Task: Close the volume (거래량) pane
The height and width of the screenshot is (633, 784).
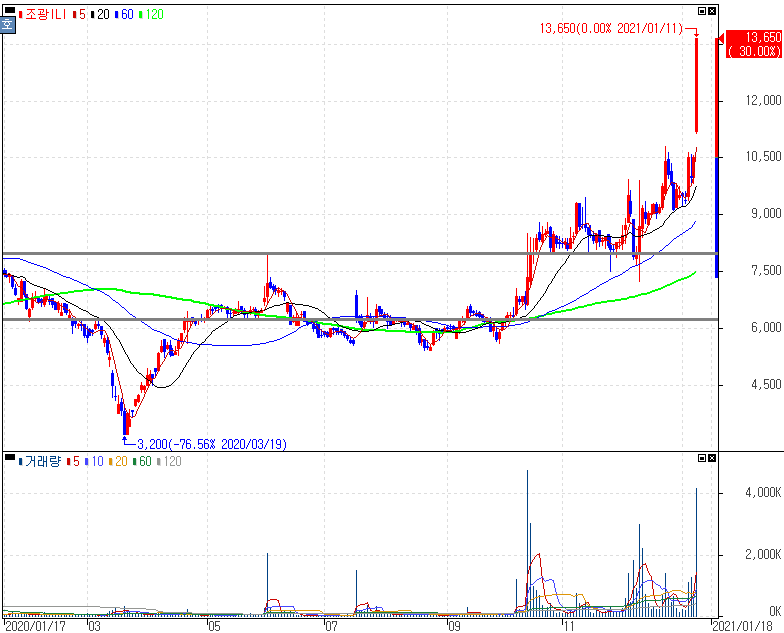Action: coord(712,458)
